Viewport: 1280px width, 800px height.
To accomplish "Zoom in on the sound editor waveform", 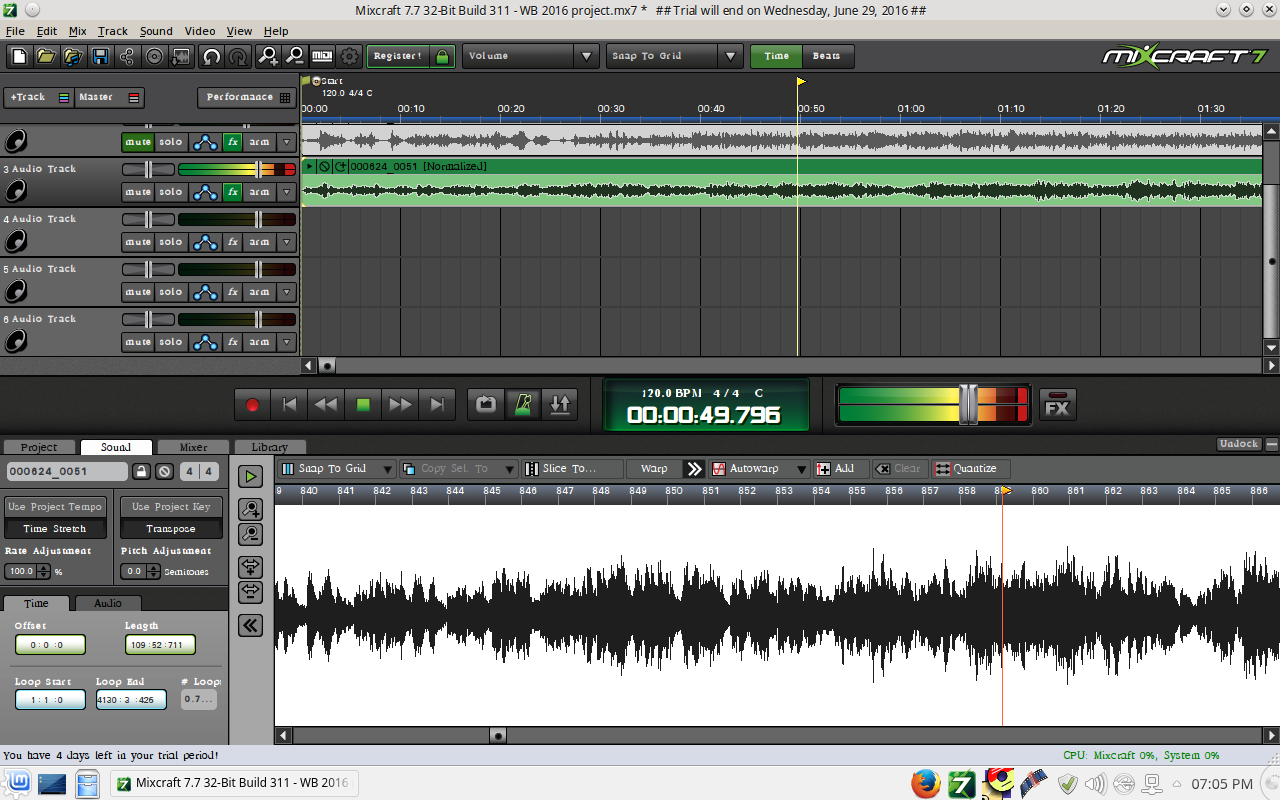I will click(x=250, y=509).
